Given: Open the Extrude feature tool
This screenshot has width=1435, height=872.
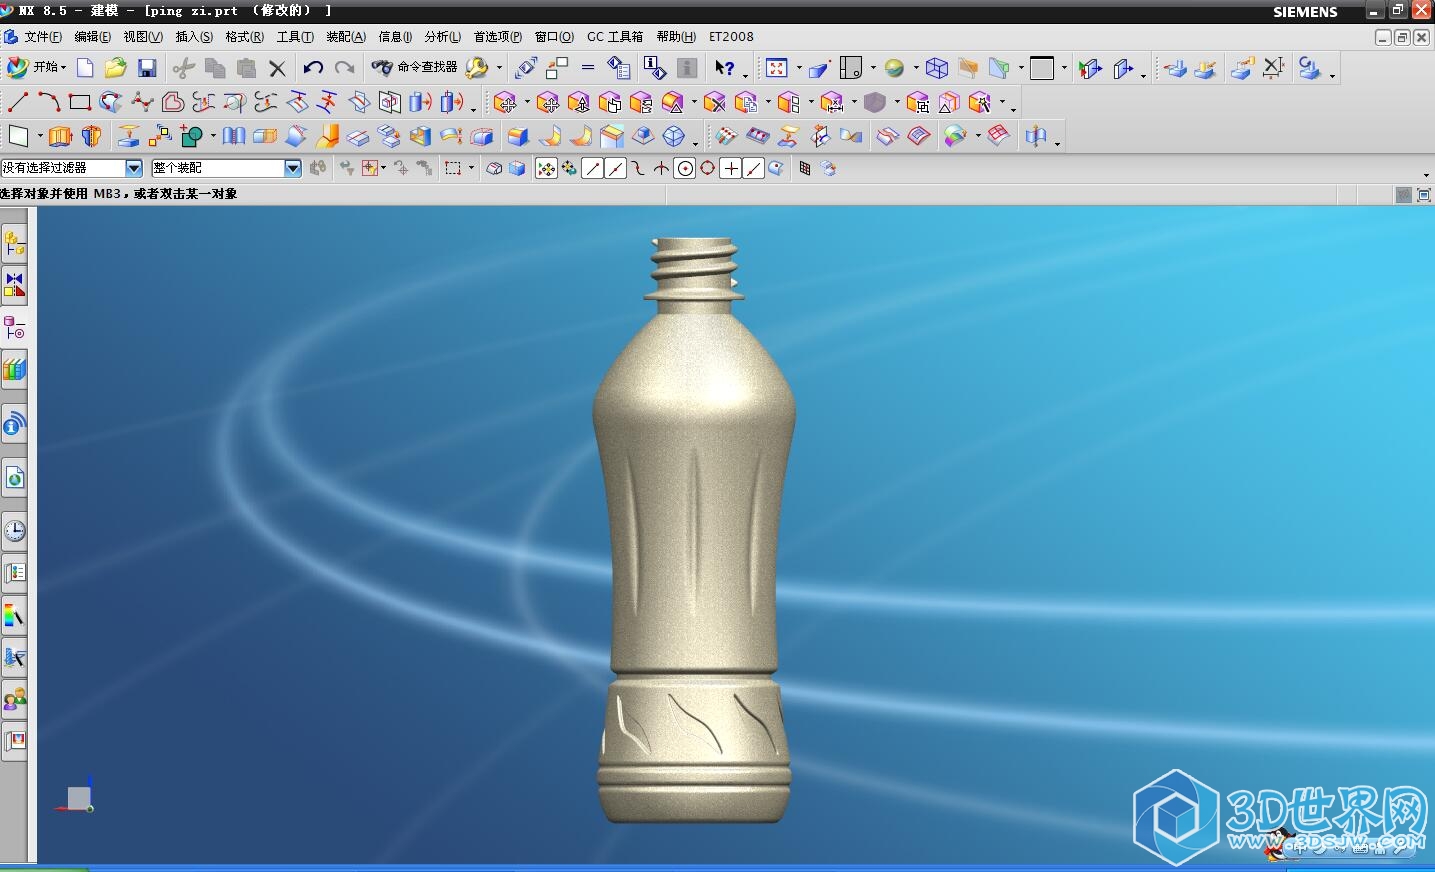Looking at the screenshot, I should (x=60, y=136).
